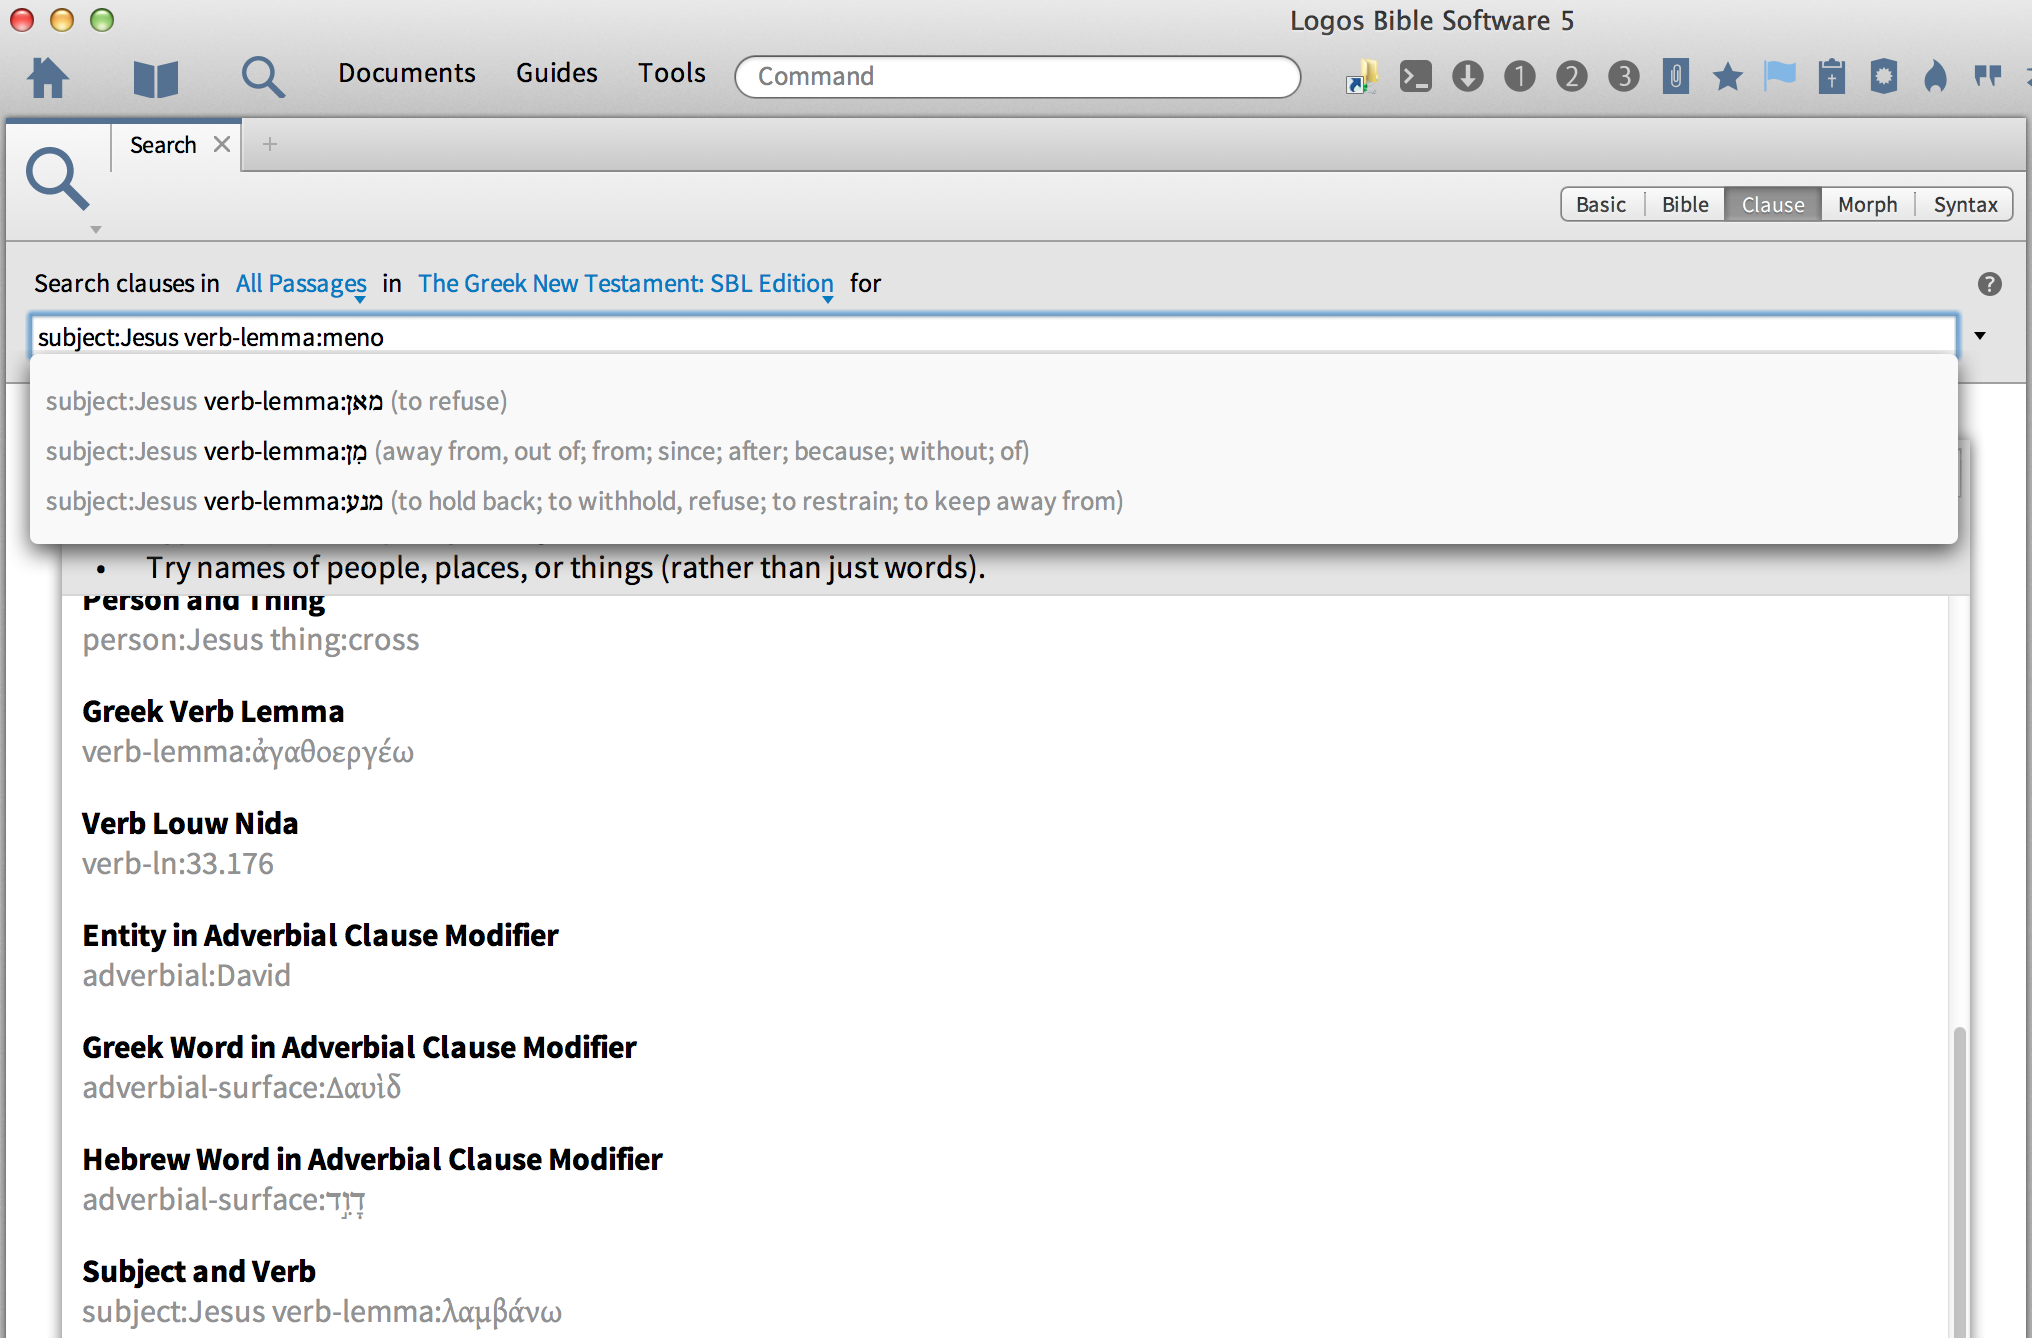Click the flame shortcut icon

pos(1935,76)
